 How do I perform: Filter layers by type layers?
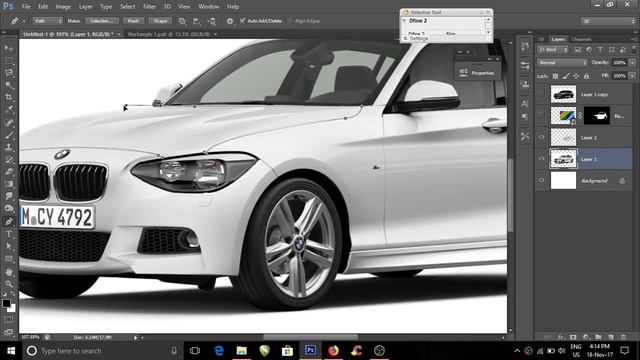pyautogui.click(x=600, y=49)
